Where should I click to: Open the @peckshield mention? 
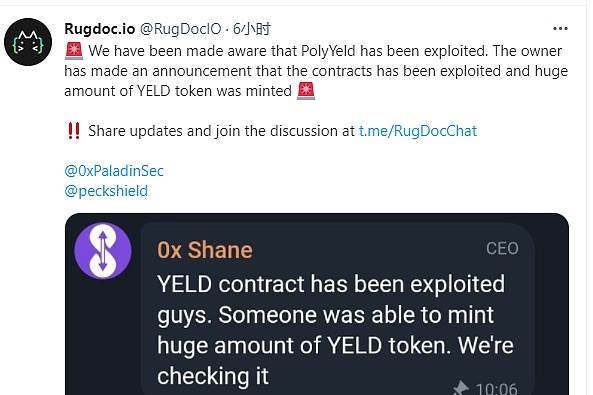click(106, 191)
